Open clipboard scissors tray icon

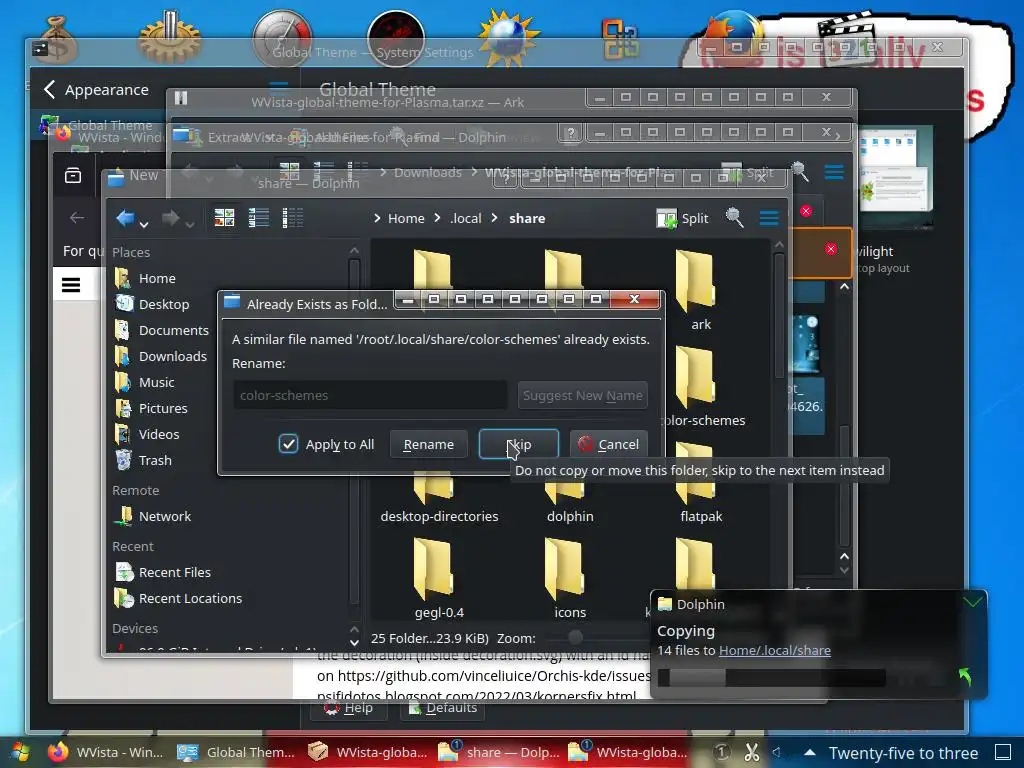tap(752, 753)
